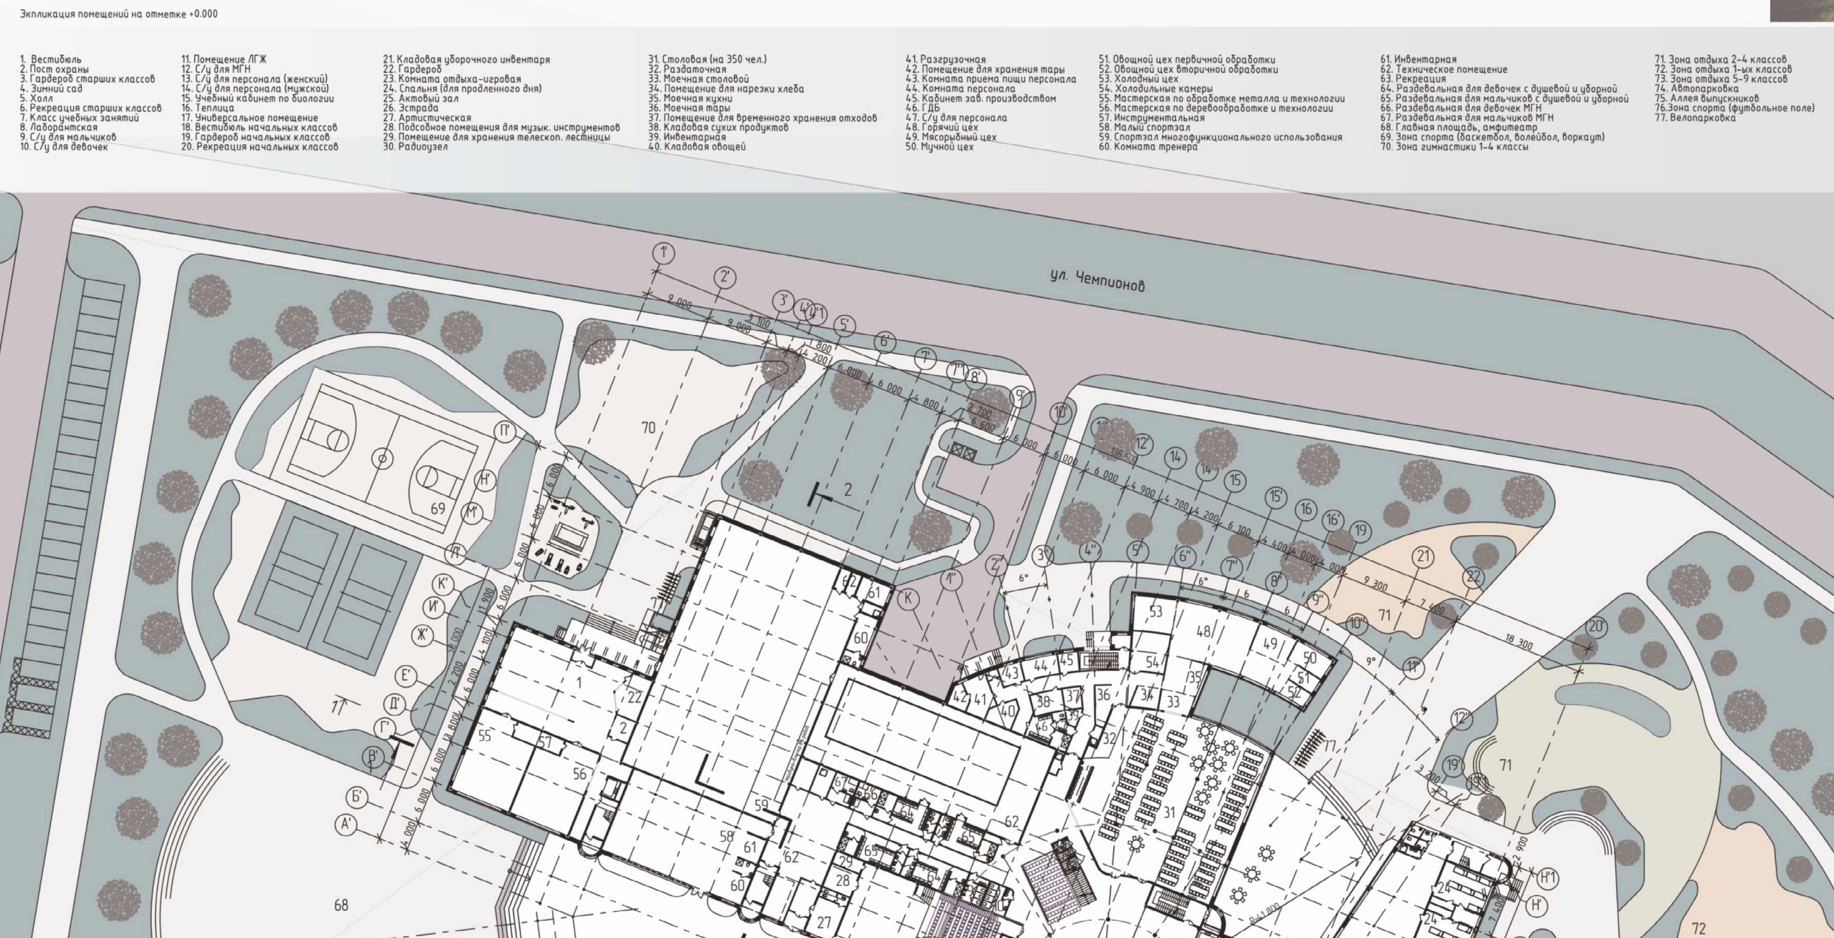Select grid axis bubble labeled 22
This screenshot has width=1834, height=938.
click(x=1473, y=577)
